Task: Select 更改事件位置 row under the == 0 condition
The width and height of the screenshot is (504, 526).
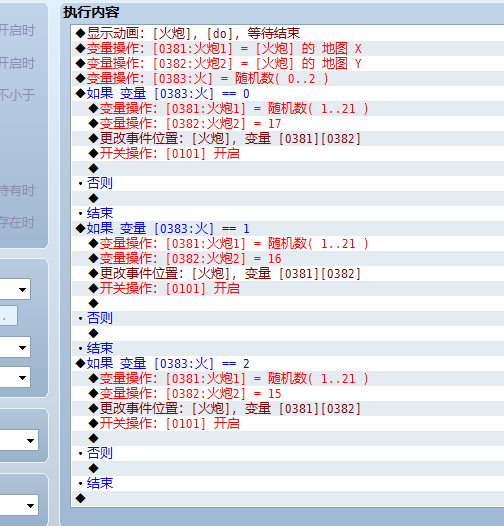Action: point(288,139)
